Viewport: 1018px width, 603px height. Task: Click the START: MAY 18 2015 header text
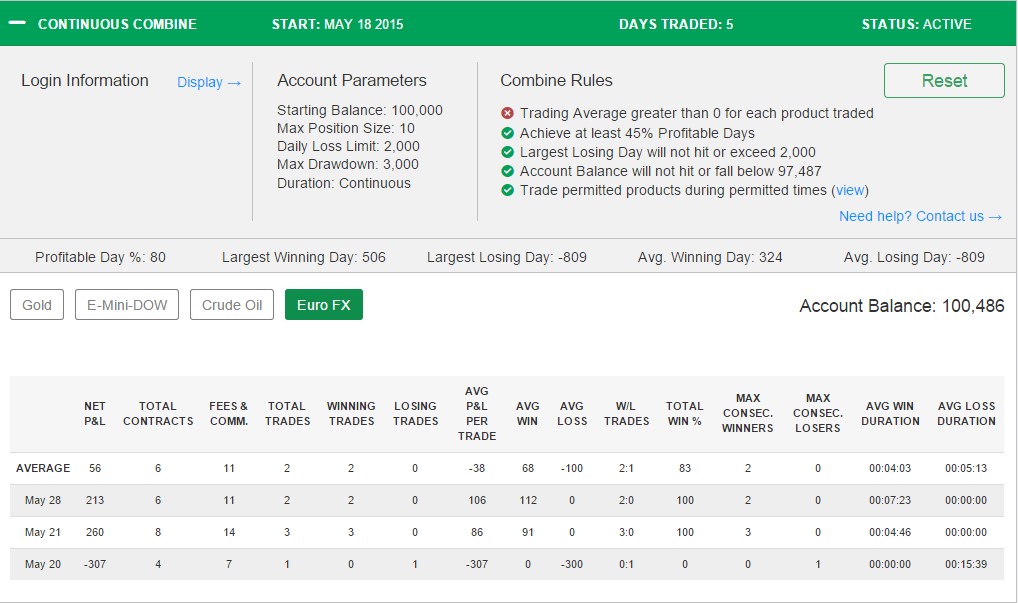[x=337, y=24]
